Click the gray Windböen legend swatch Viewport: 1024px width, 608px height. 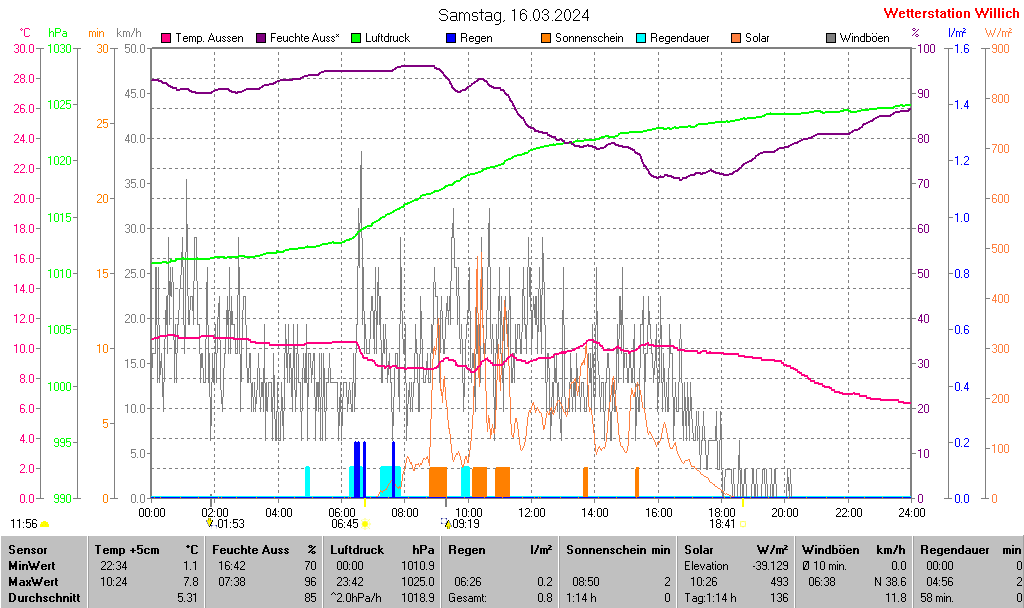pyautogui.click(x=831, y=38)
